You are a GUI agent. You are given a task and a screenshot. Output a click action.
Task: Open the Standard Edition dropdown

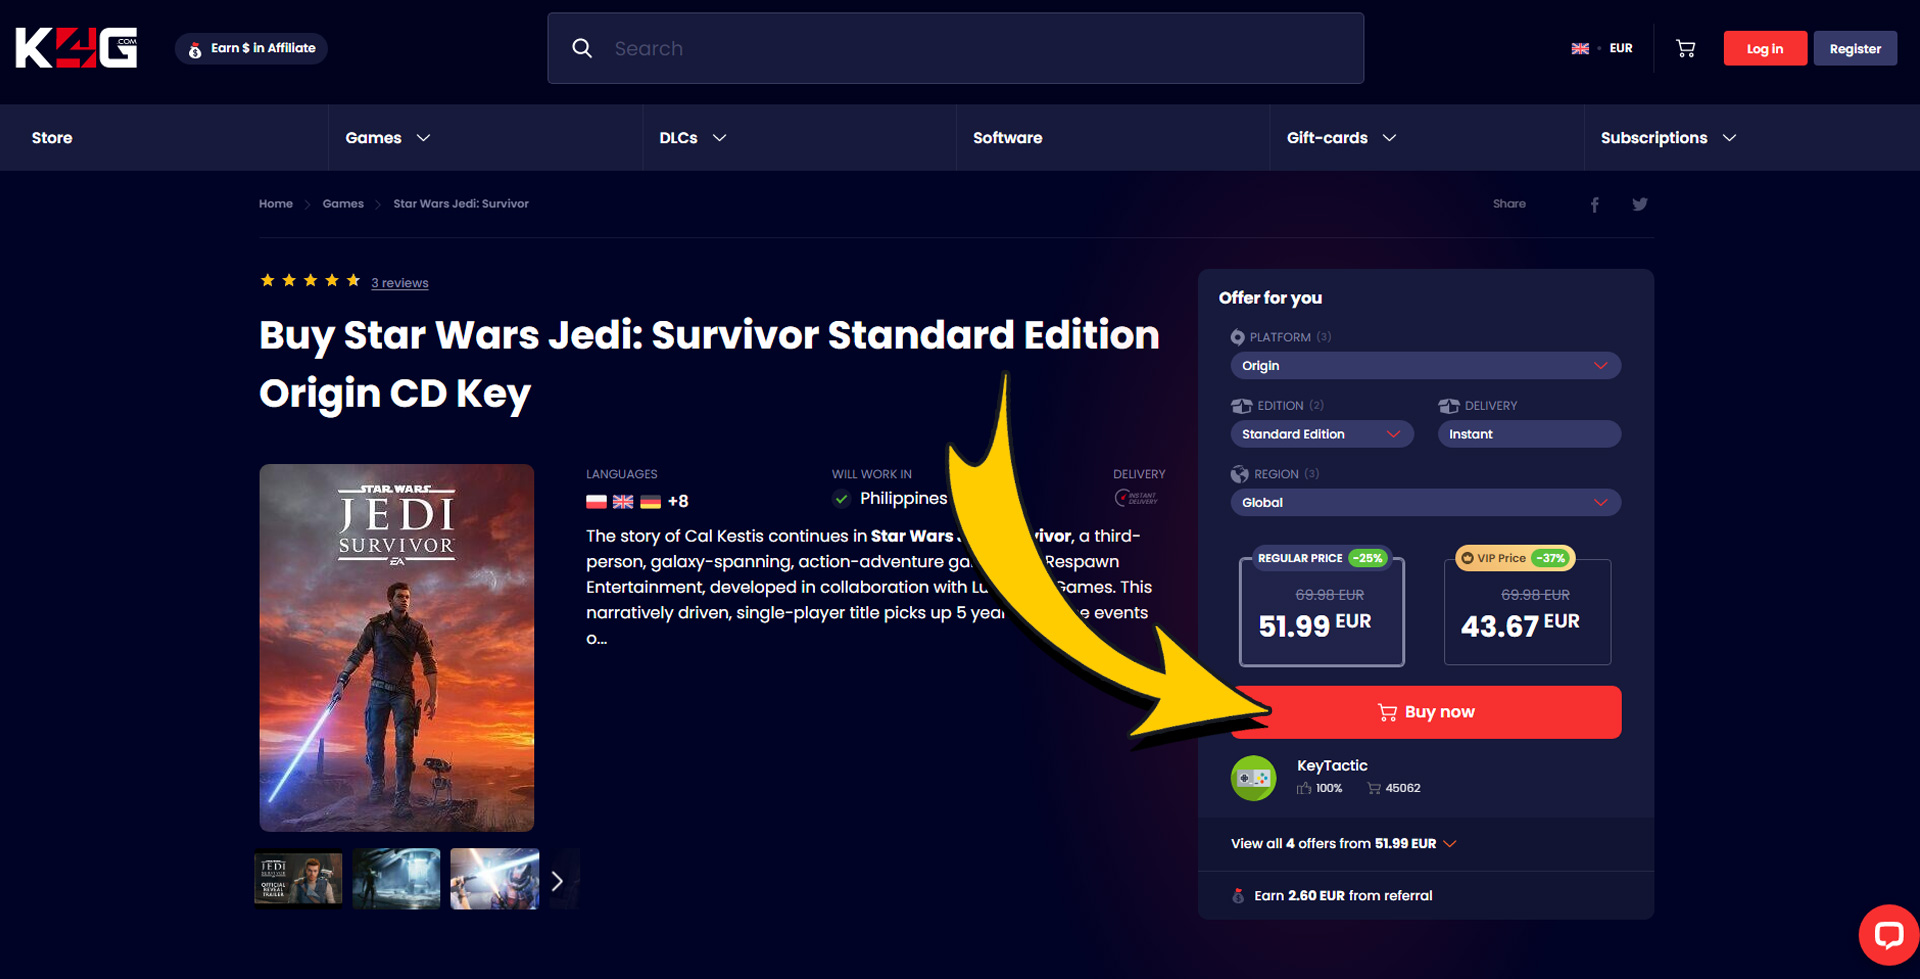click(x=1320, y=434)
